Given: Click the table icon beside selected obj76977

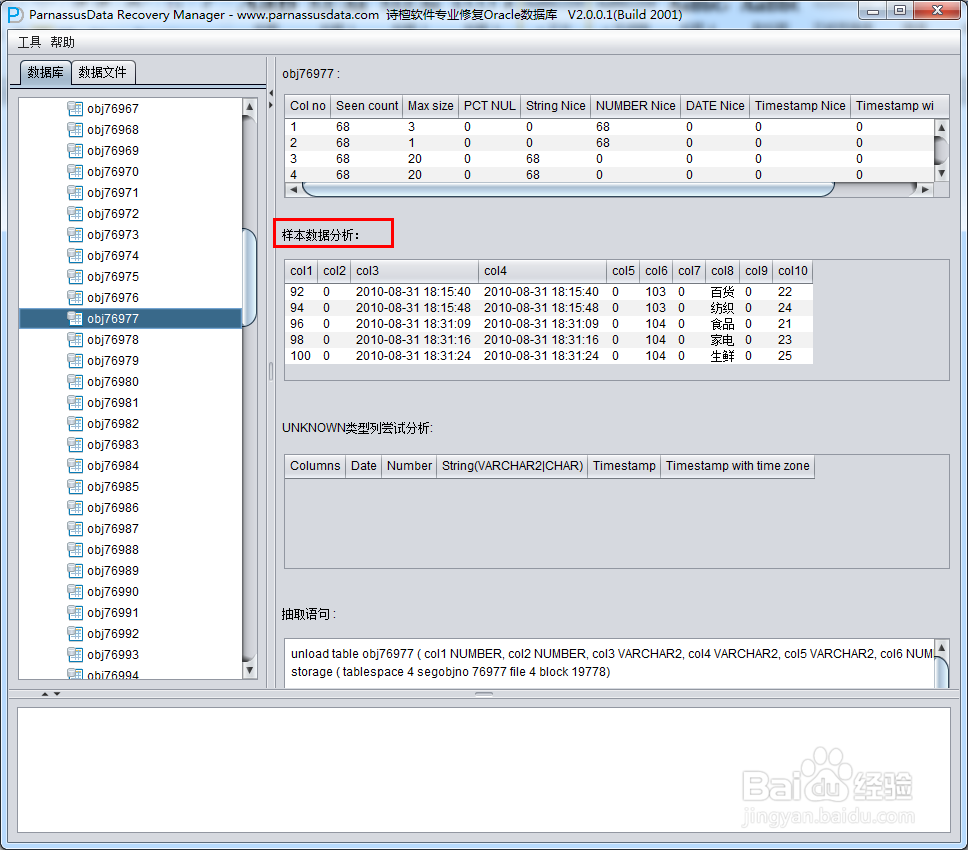Looking at the screenshot, I should [75, 319].
